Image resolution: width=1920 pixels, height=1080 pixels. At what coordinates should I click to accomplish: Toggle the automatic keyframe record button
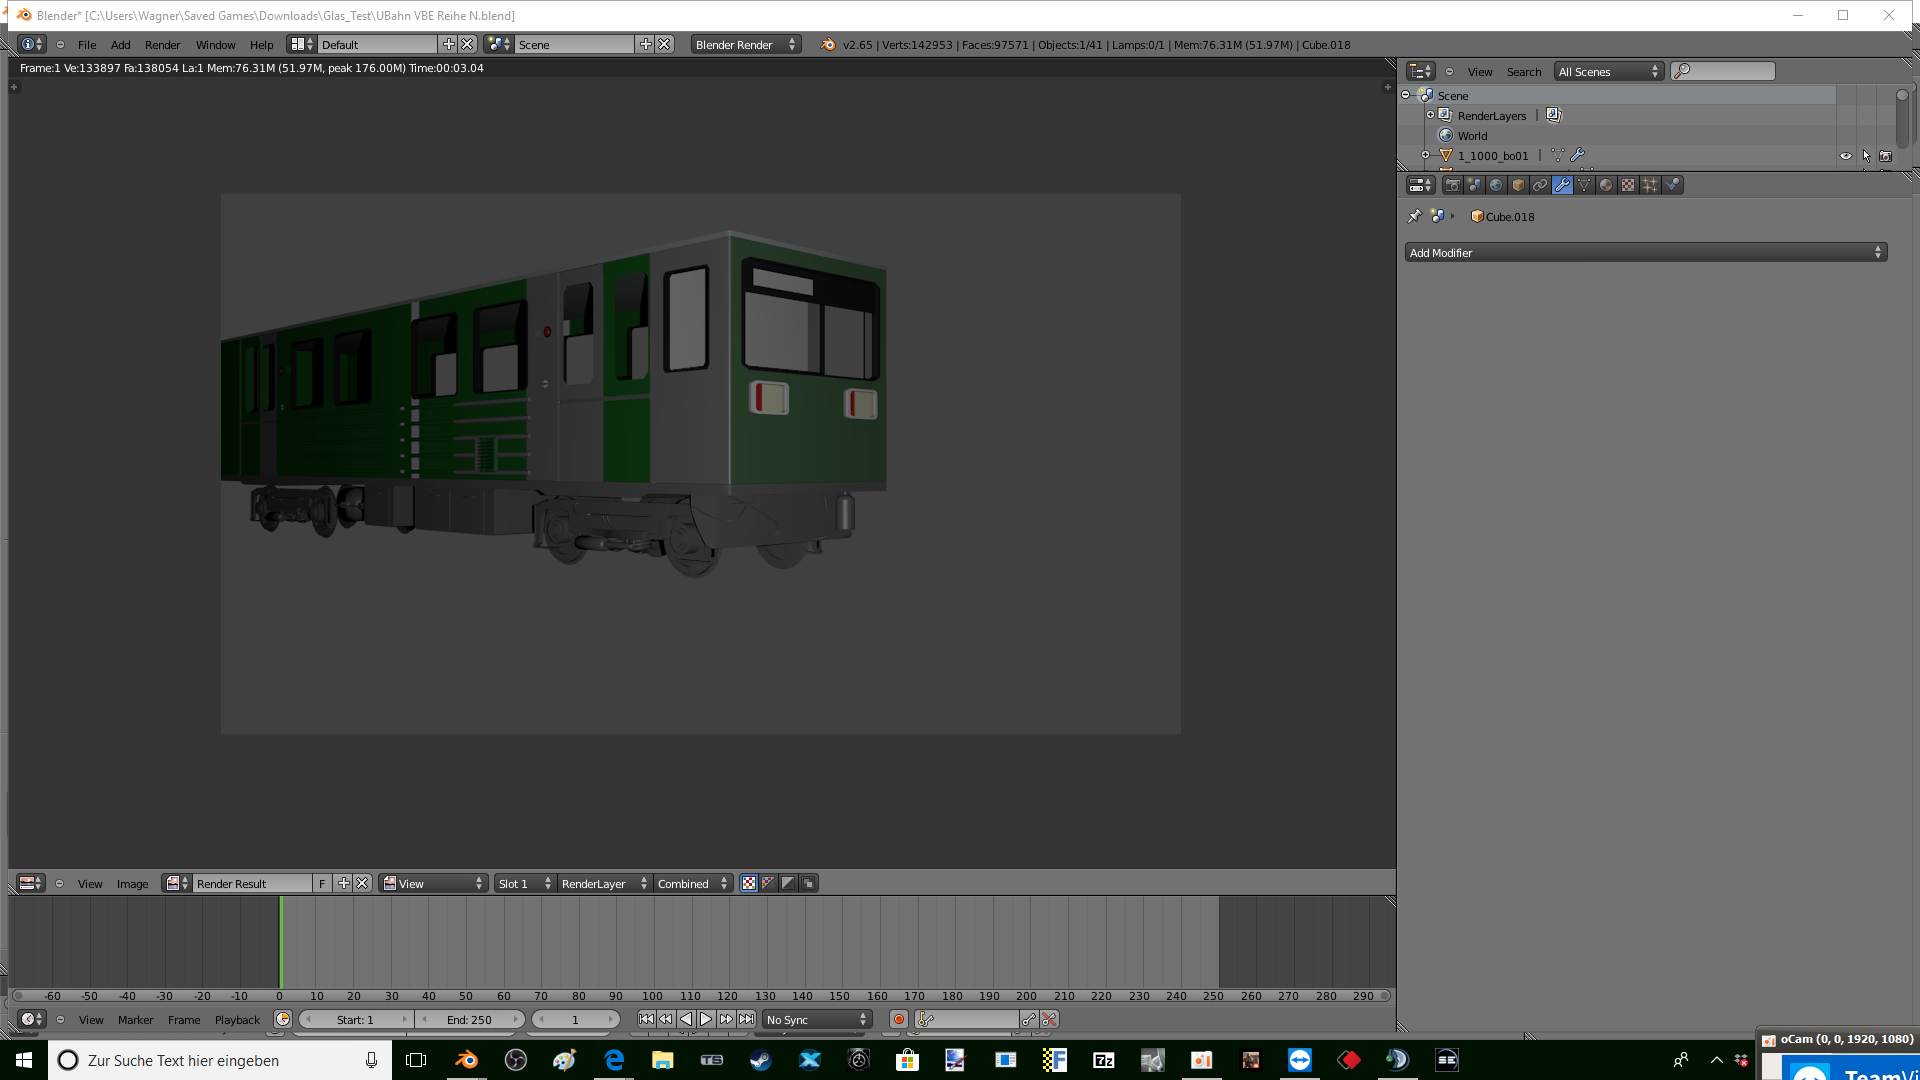pos(899,1020)
